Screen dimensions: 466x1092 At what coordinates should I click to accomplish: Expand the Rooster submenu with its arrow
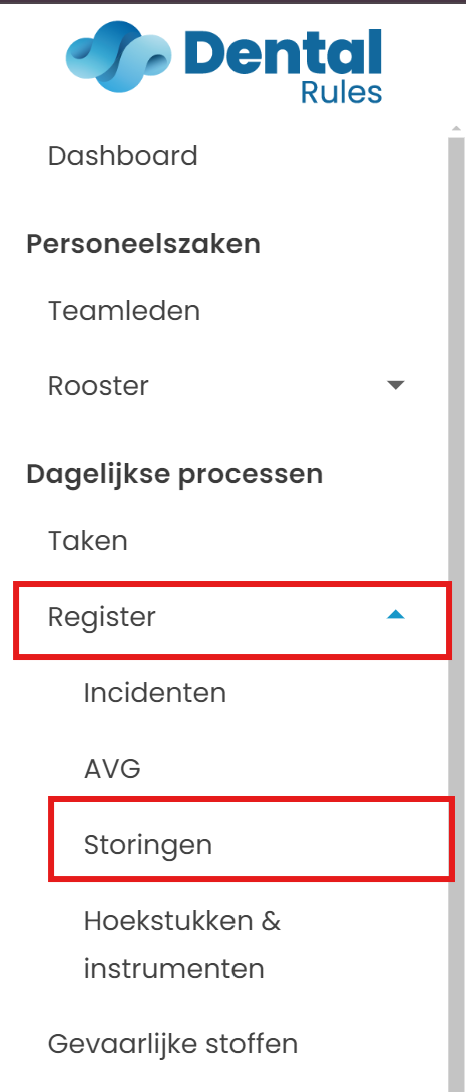(396, 385)
